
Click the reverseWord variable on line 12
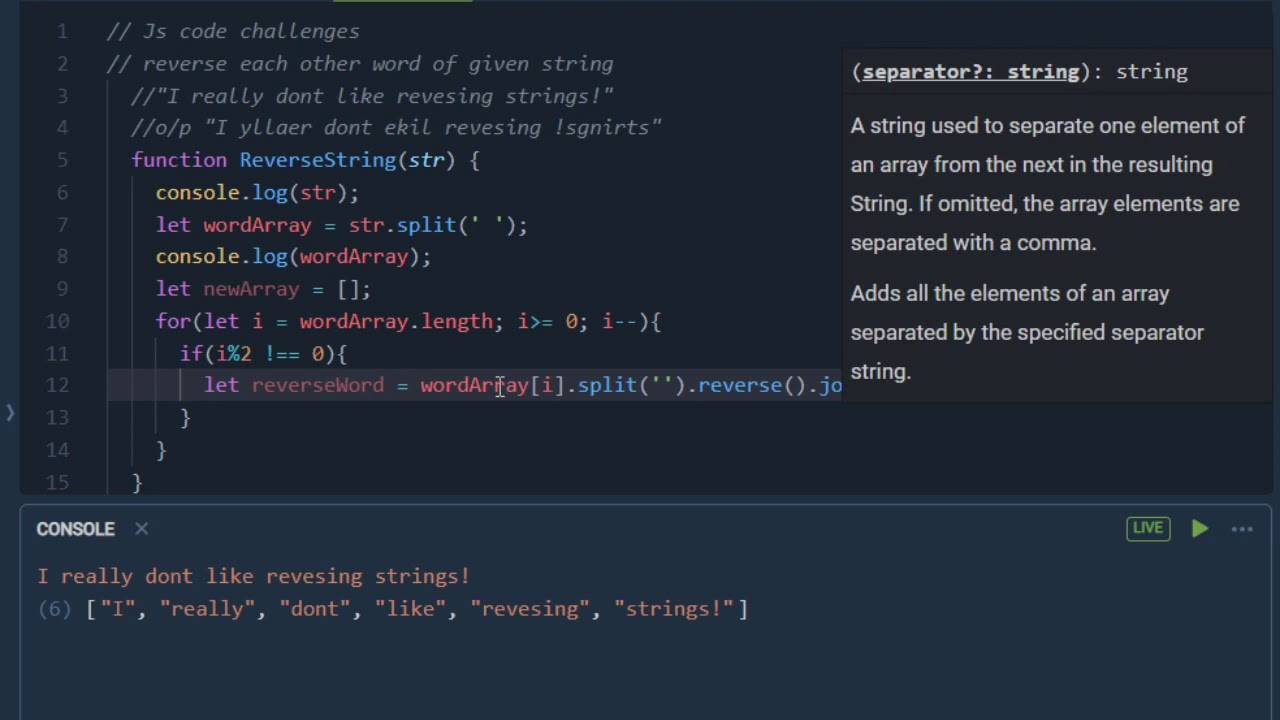pos(317,385)
